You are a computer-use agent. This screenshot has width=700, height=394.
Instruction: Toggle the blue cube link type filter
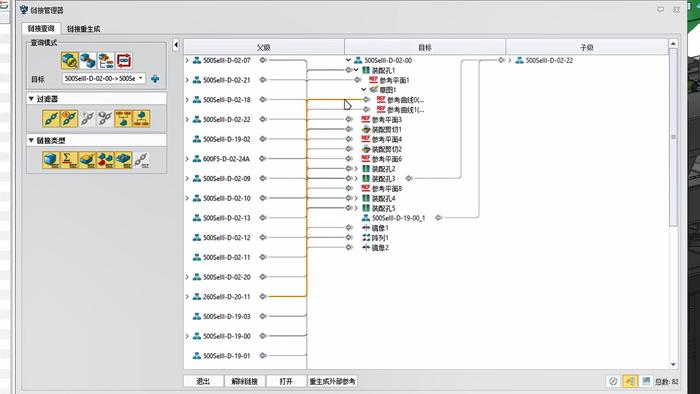(51, 160)
